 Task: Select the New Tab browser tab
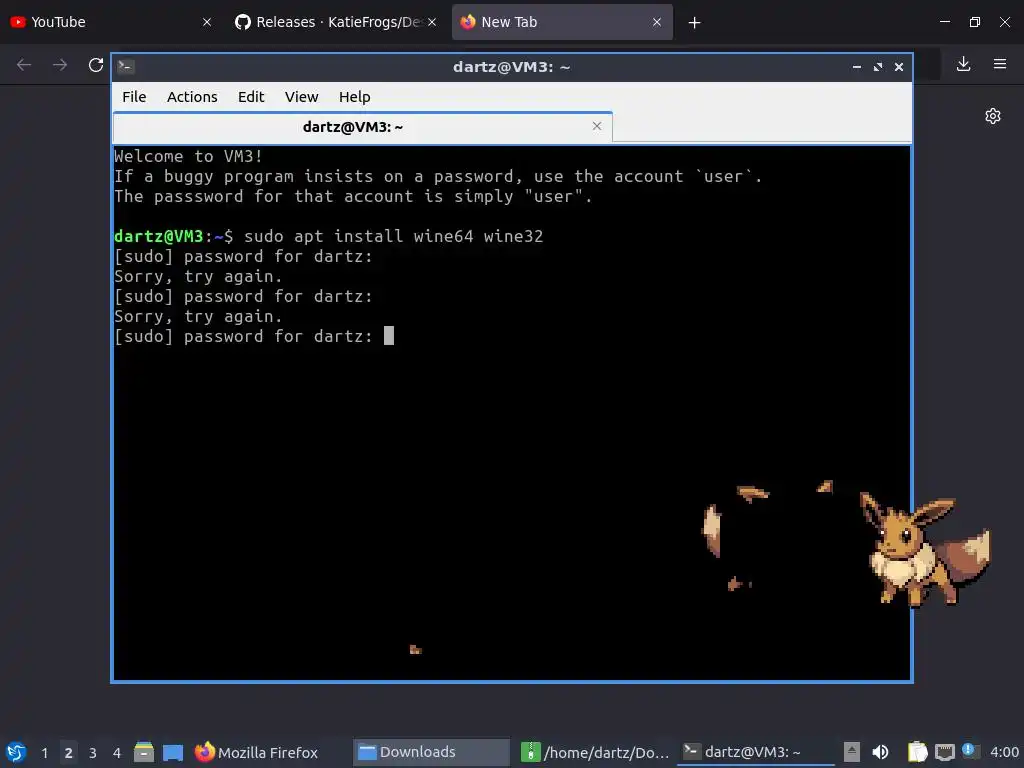562,22
